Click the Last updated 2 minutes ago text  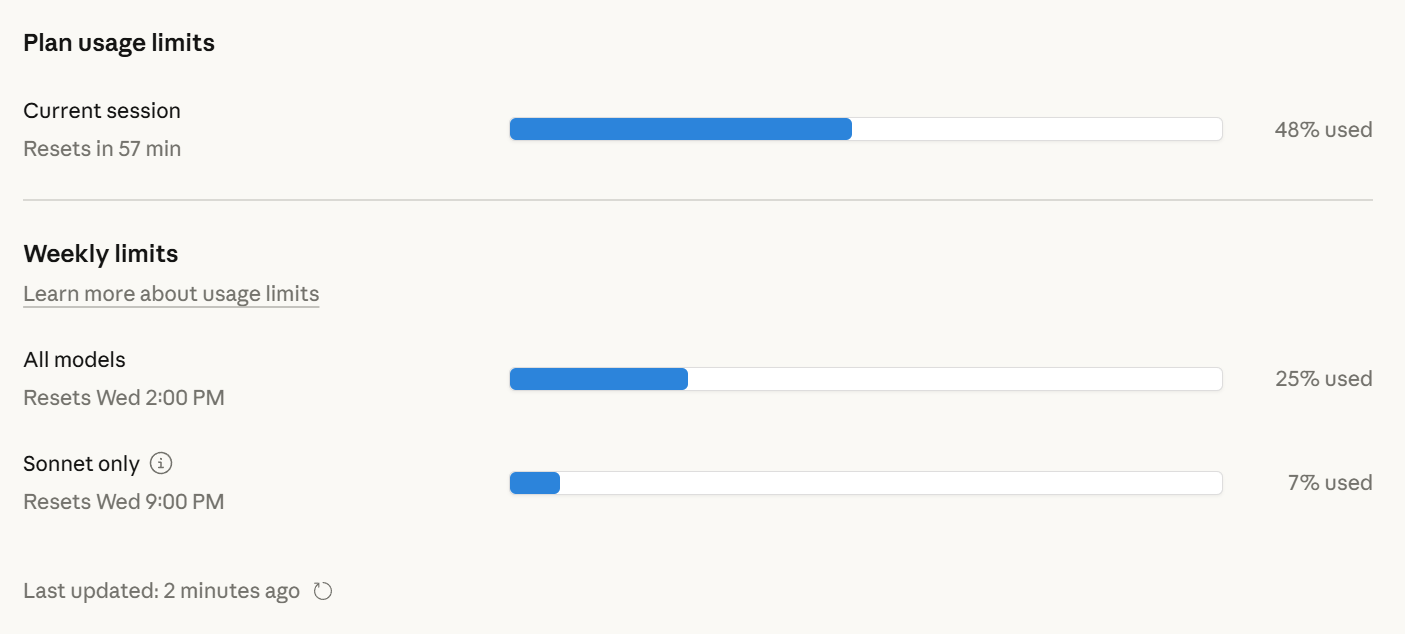point(161,591)
